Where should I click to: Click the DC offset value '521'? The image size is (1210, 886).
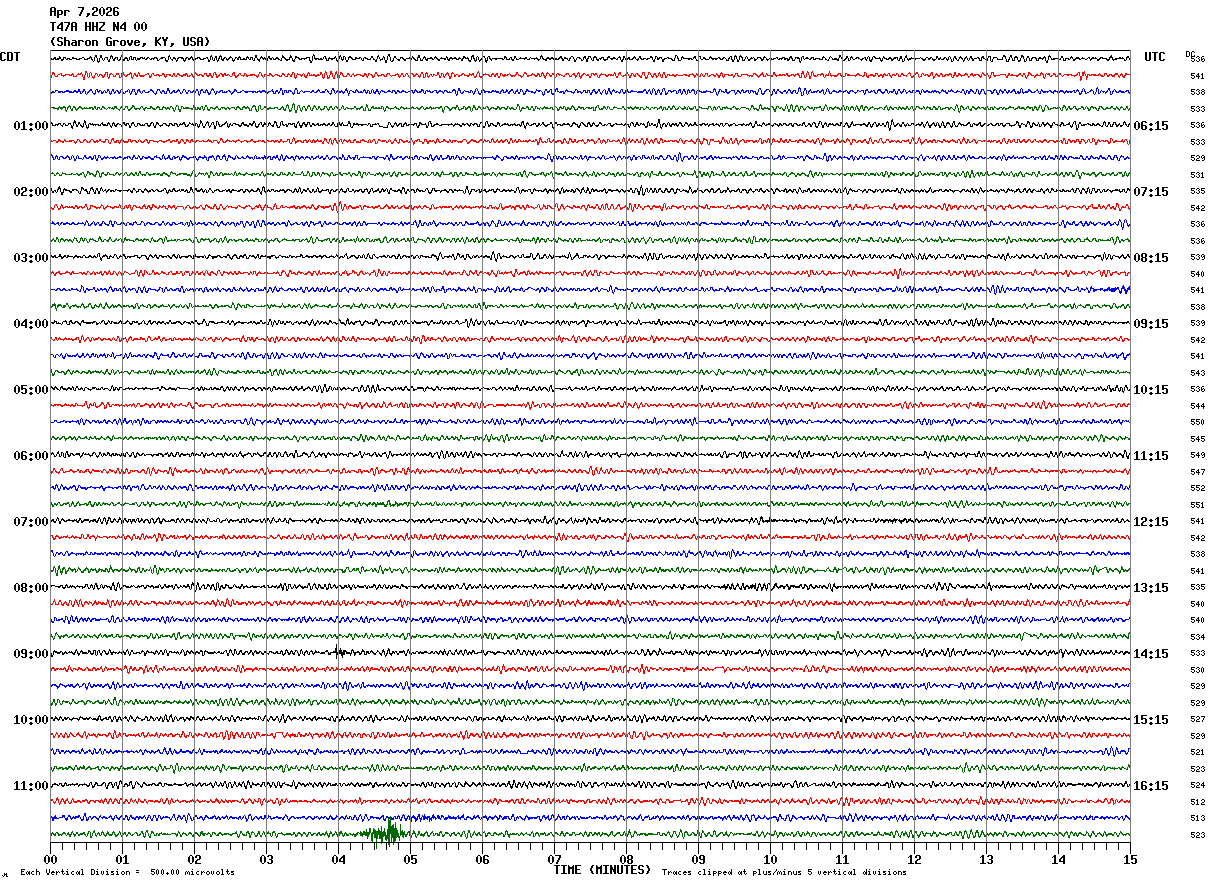1197,752
